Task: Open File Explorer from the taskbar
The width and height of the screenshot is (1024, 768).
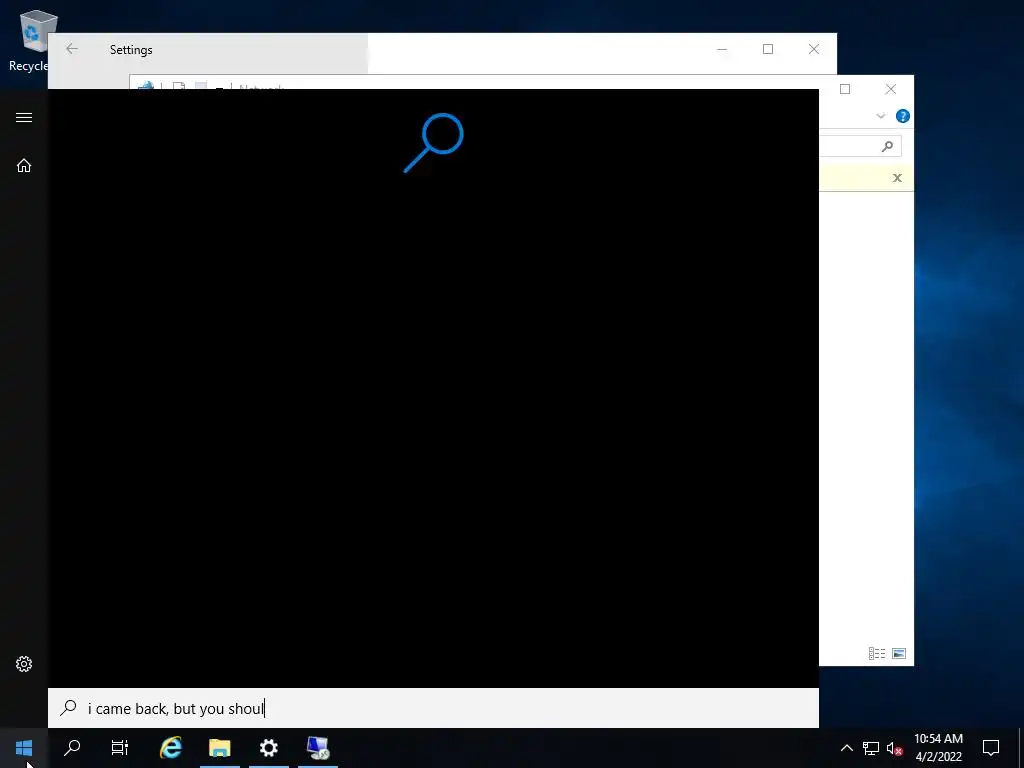Action: [220, 748]
